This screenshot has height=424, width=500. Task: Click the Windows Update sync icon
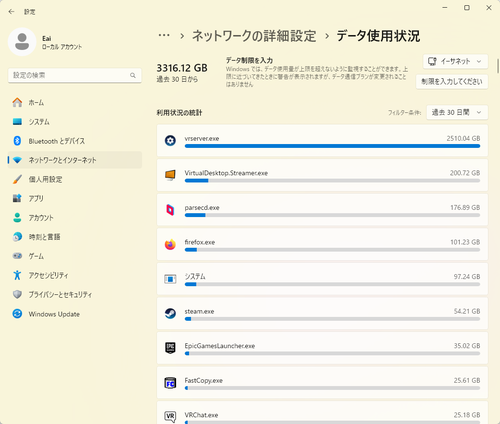[17, 314]
